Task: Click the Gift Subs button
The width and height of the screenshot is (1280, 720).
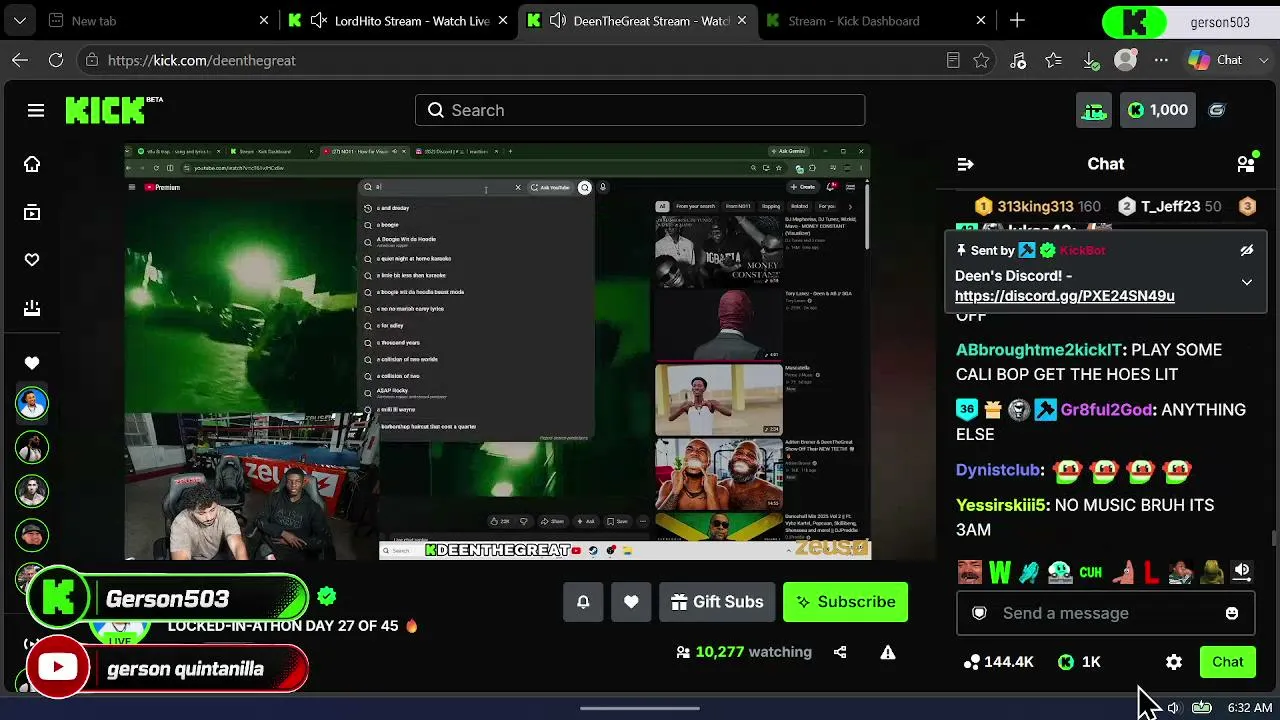Action: pyautogui.click(x=717, y=602)
